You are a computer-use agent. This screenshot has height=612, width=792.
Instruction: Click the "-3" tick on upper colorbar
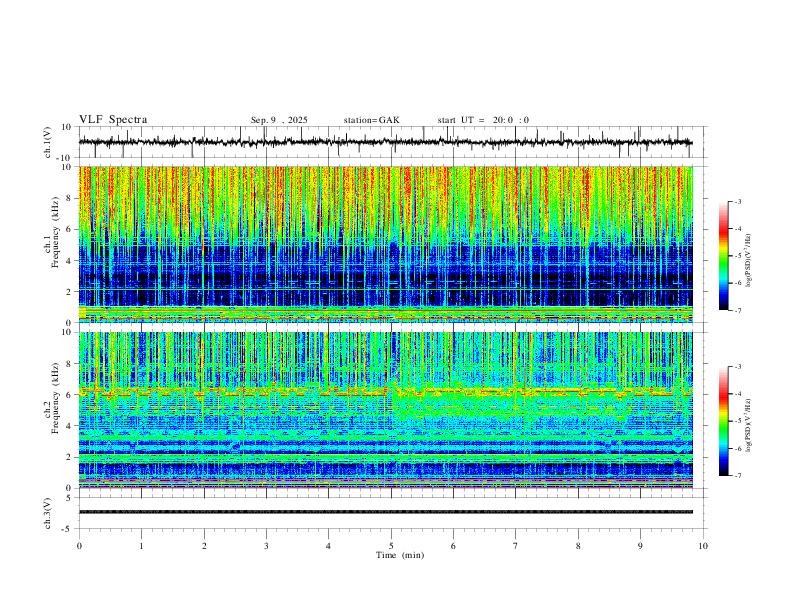[x=737, y=201]
